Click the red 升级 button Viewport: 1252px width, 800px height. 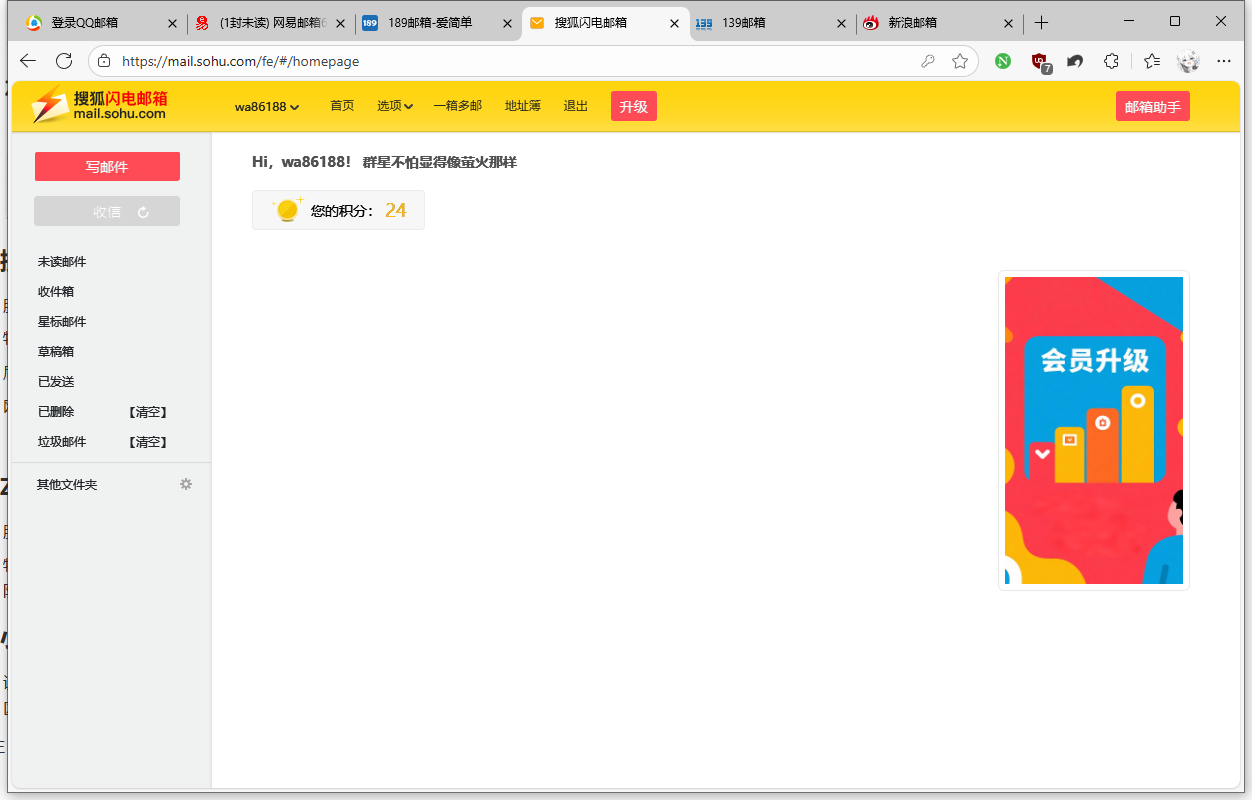[633, 106]
